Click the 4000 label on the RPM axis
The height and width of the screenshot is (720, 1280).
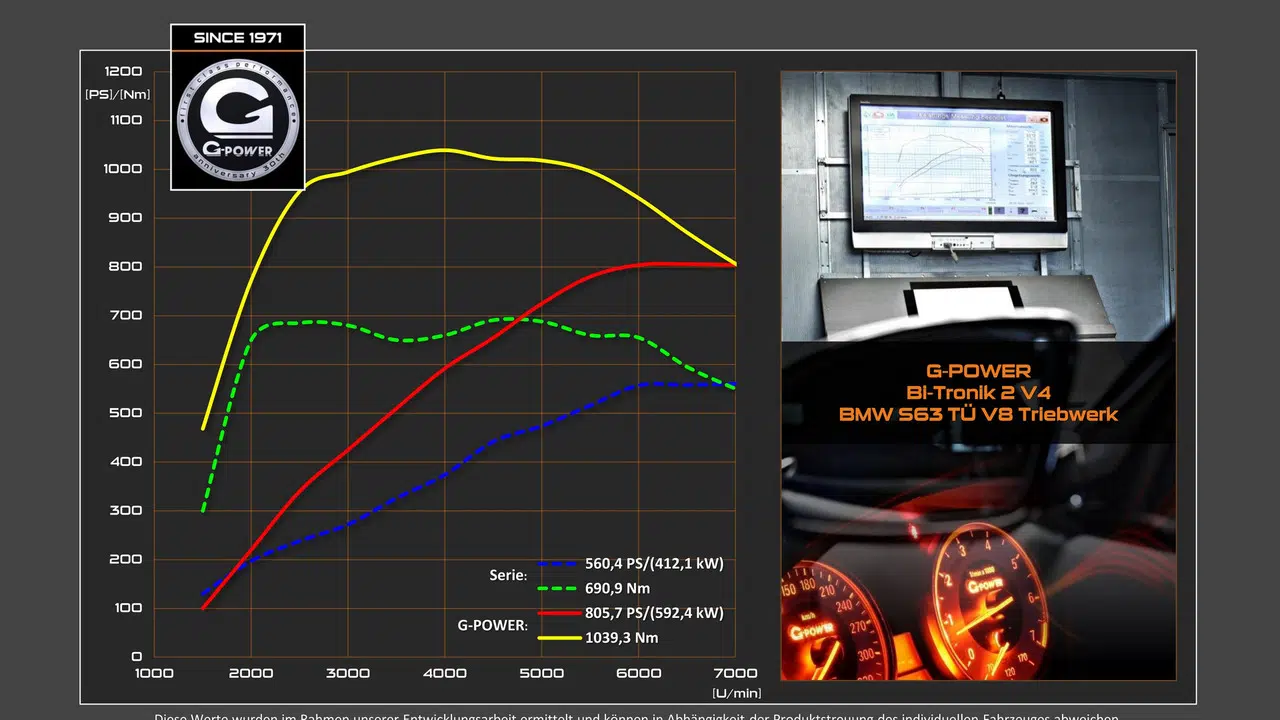(444, 673)
